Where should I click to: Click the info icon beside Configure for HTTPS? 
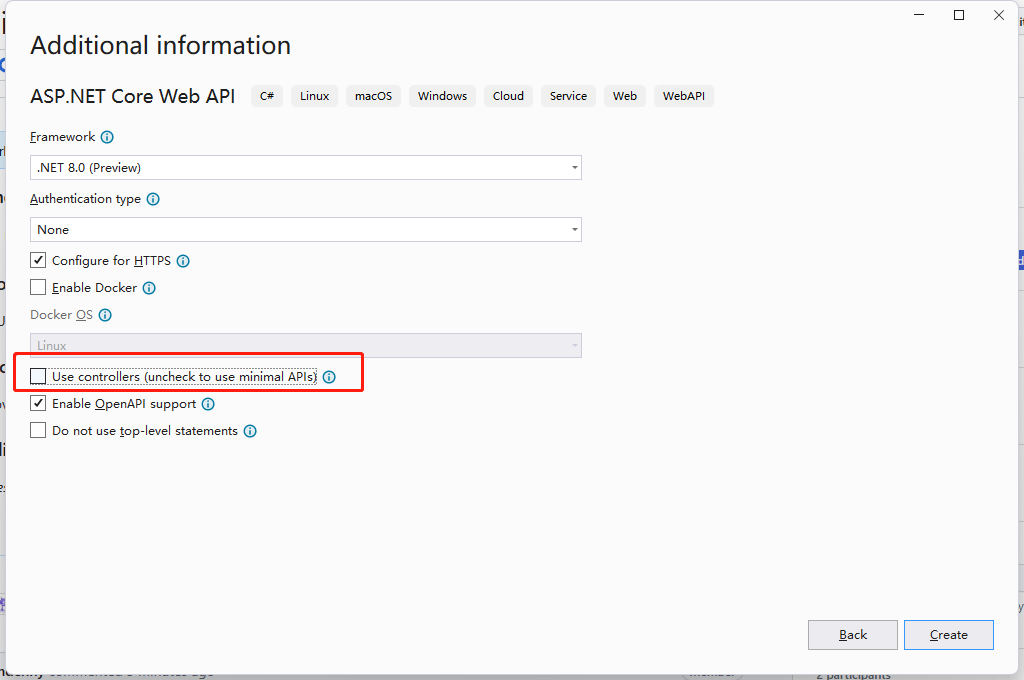coord(182,260)
